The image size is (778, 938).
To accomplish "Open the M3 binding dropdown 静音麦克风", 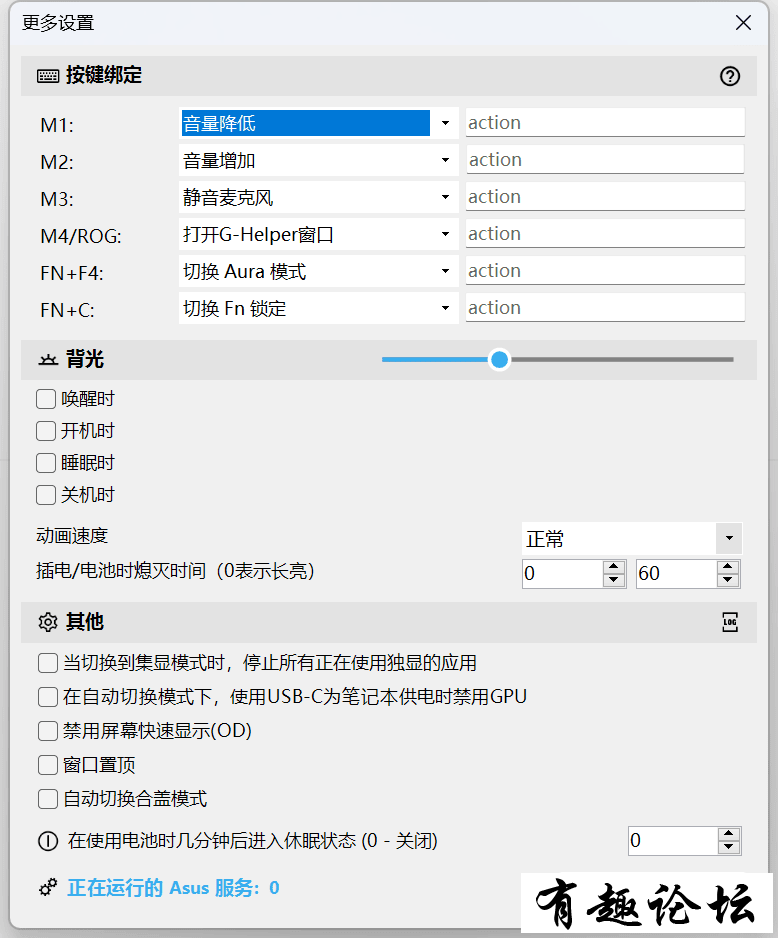I will [318, 197].
